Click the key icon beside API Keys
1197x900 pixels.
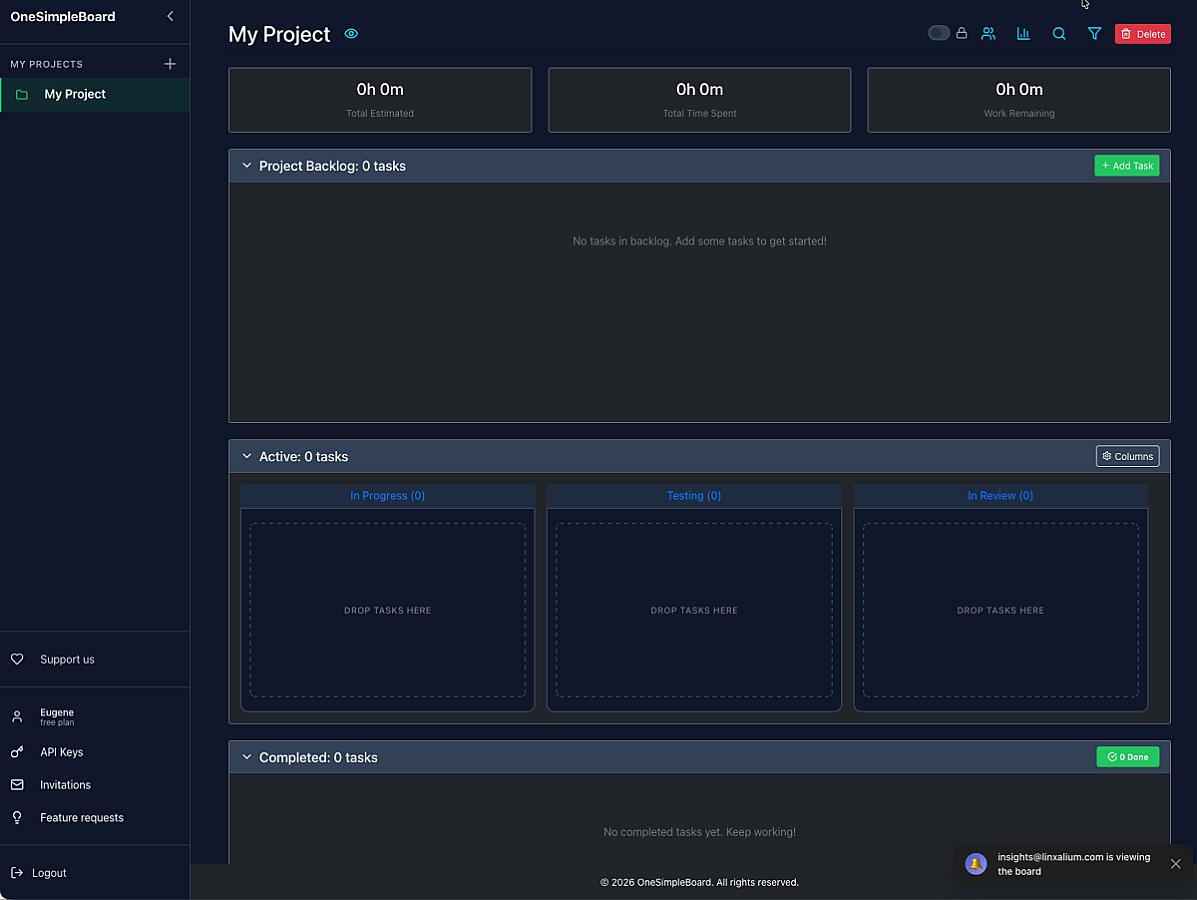coord(17,753)
